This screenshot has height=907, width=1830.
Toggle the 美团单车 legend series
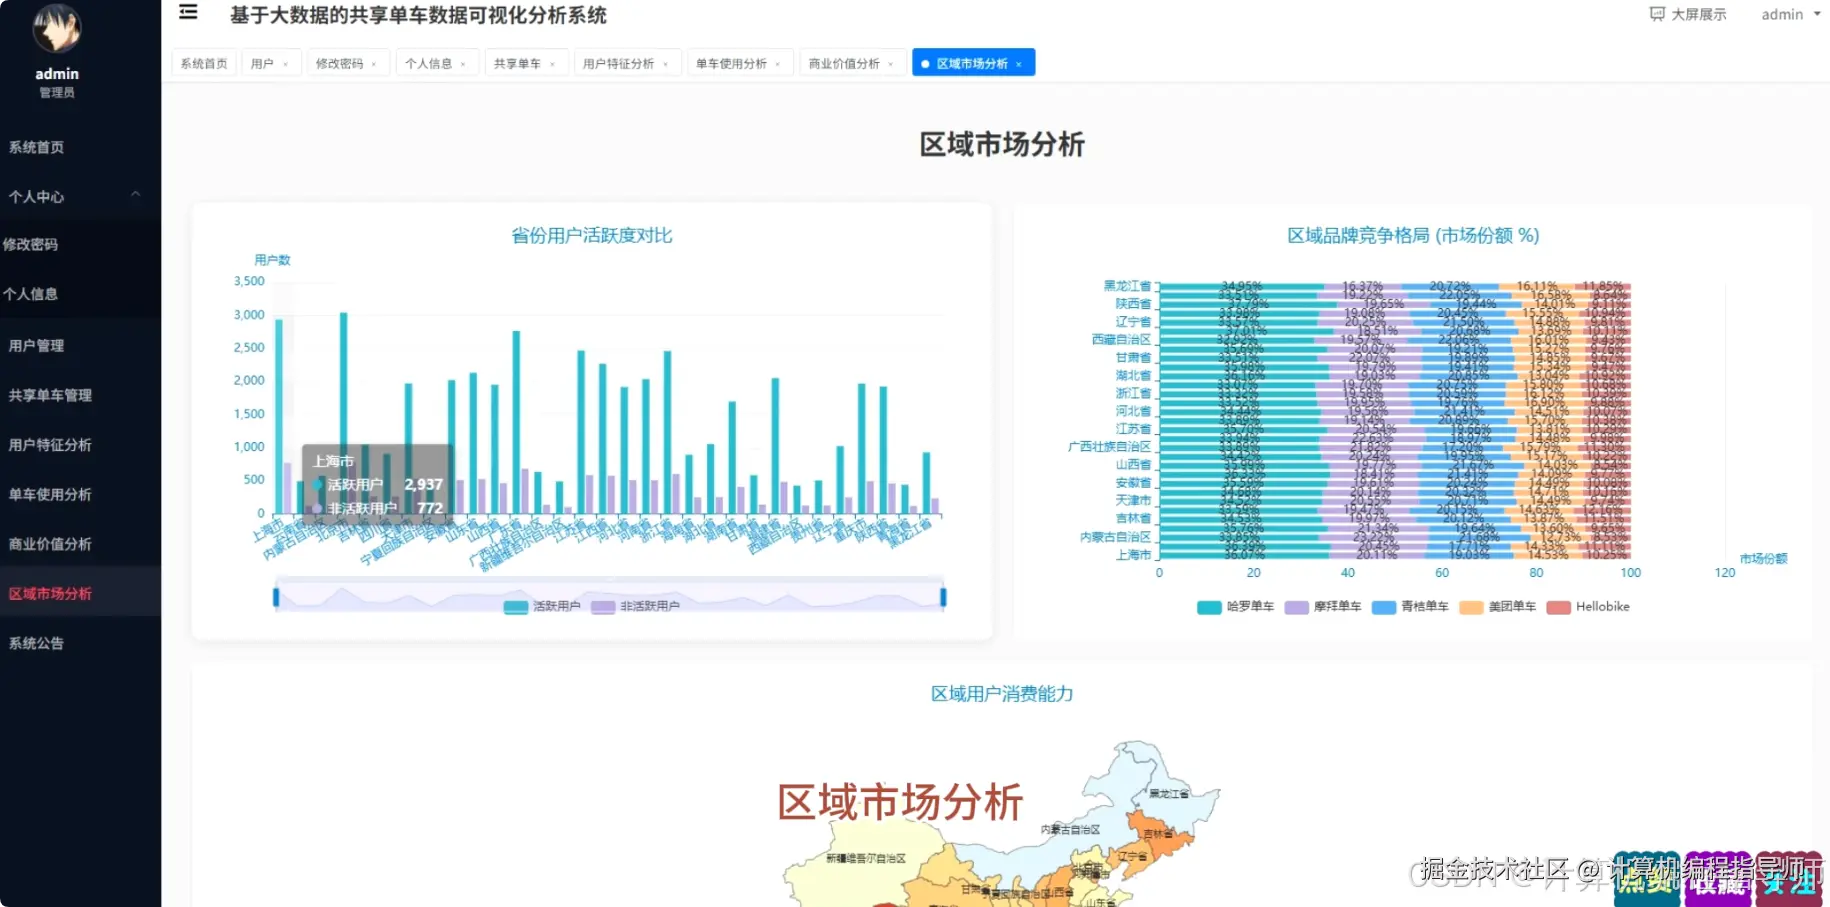(1497, 607)
